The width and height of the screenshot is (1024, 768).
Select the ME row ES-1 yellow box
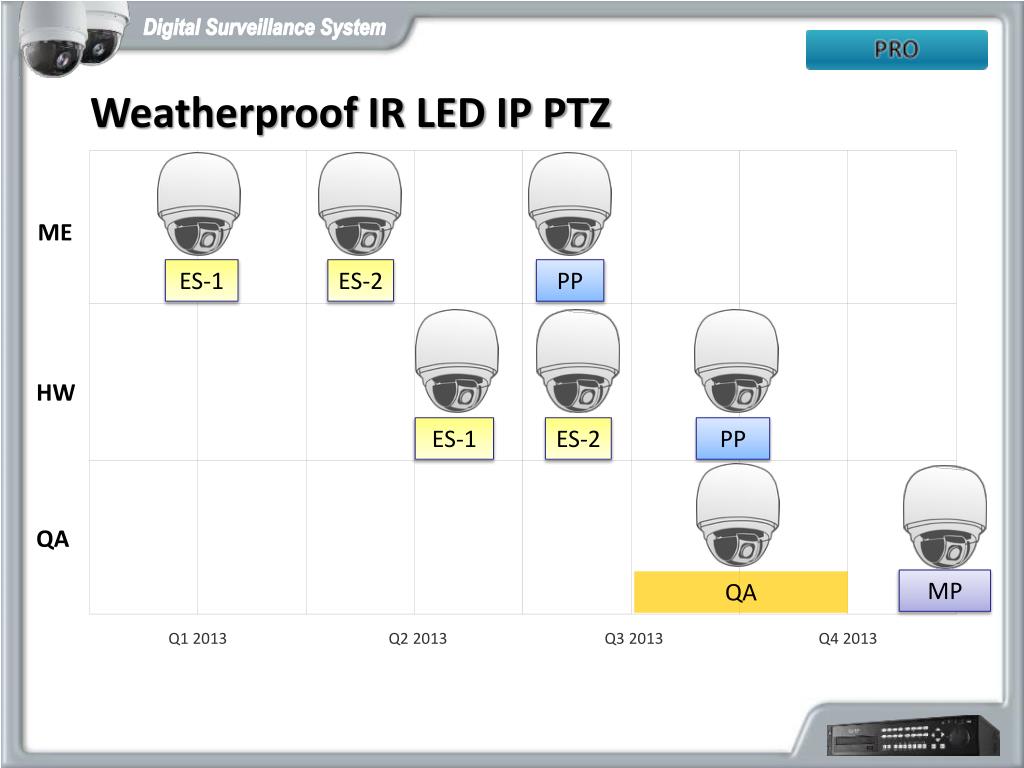[x=202, y=281]
